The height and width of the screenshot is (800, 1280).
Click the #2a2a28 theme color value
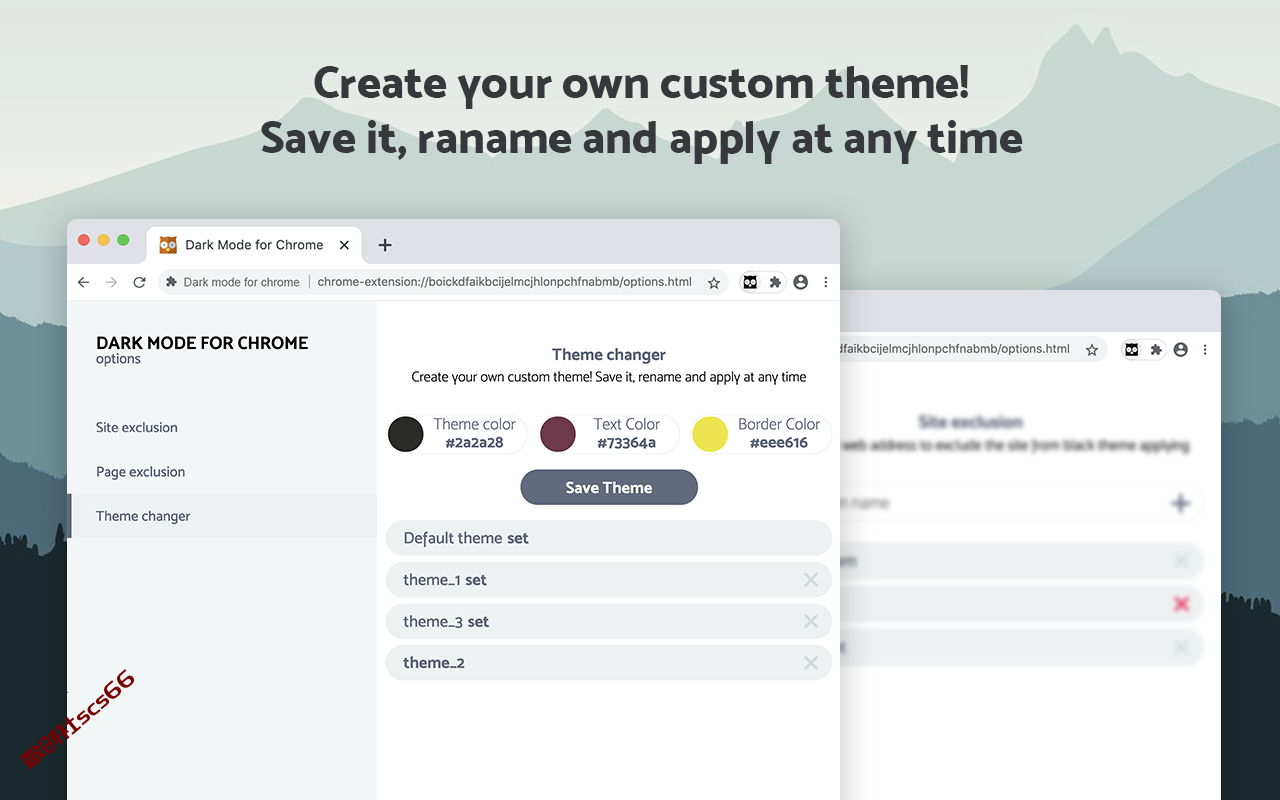point(475,443)
